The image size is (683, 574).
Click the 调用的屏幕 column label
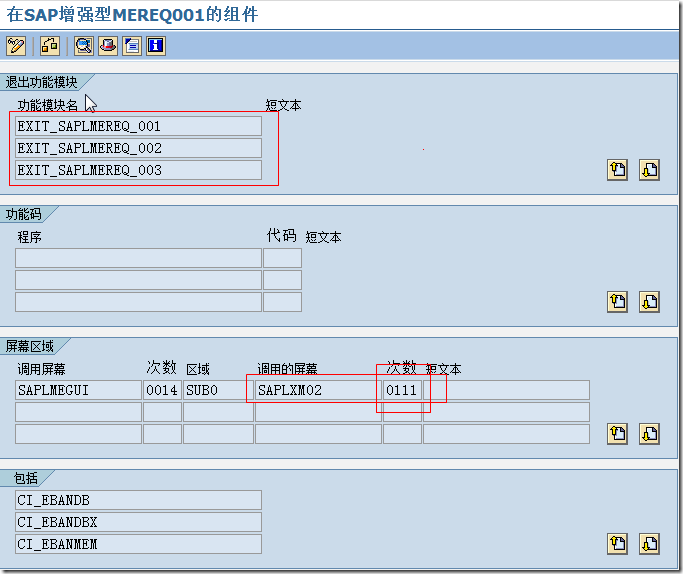(287, 369)
